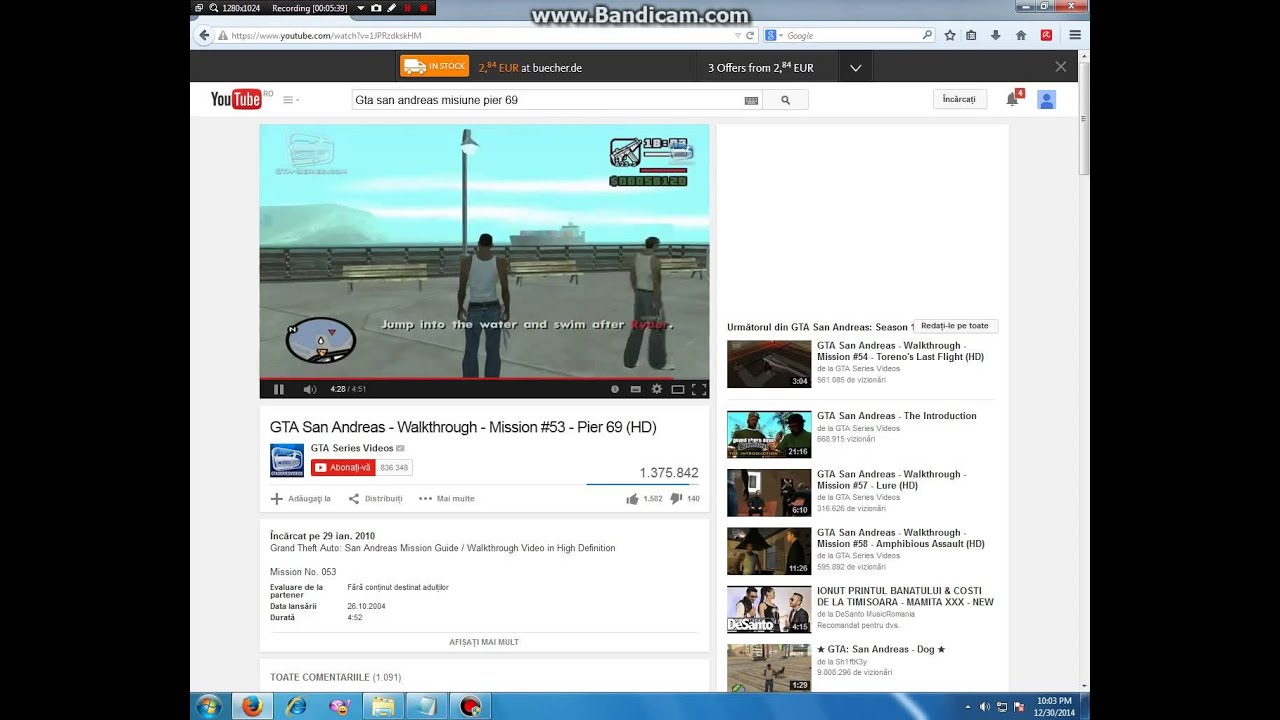Click the Firefox address bar URL
1280x720 pixels.
[x=326, y=35]
